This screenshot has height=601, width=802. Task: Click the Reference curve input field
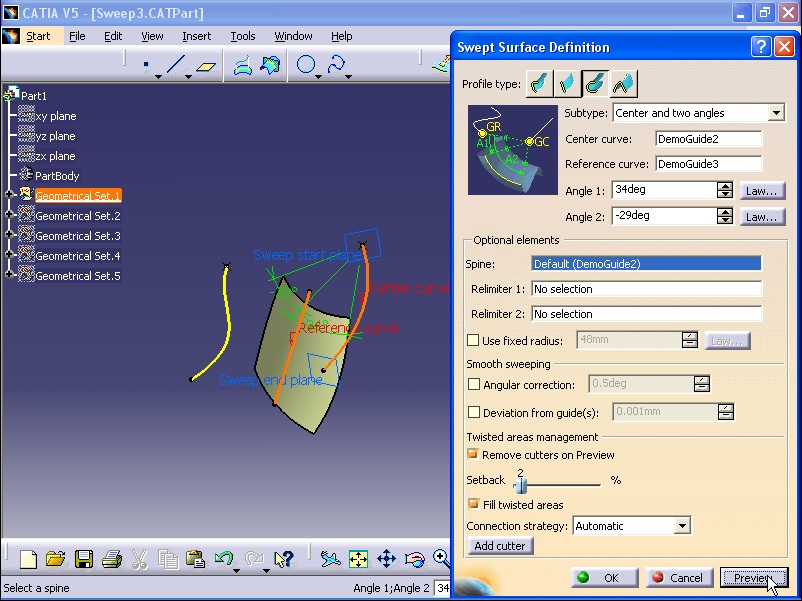coord(709,163)
